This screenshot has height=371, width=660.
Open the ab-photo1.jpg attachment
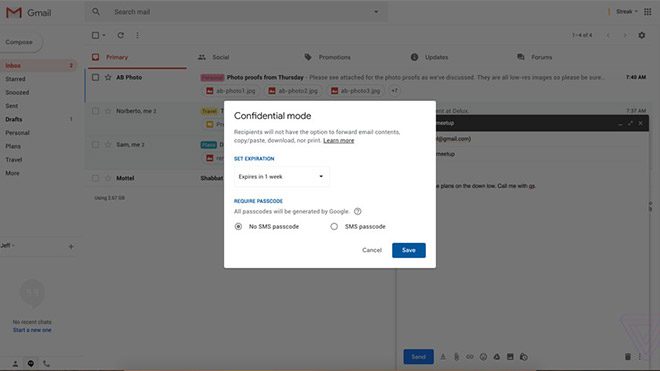pyautogui.click(x=231, y=91)
